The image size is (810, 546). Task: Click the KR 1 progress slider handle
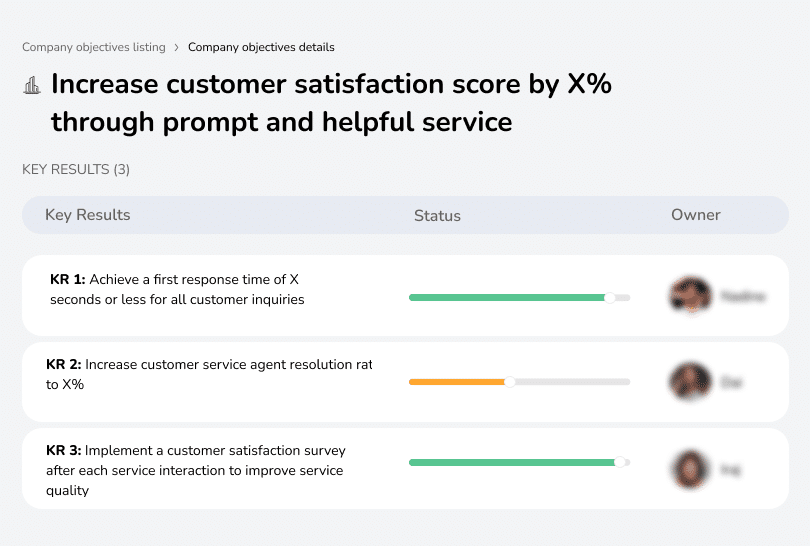tap(610, 297)
